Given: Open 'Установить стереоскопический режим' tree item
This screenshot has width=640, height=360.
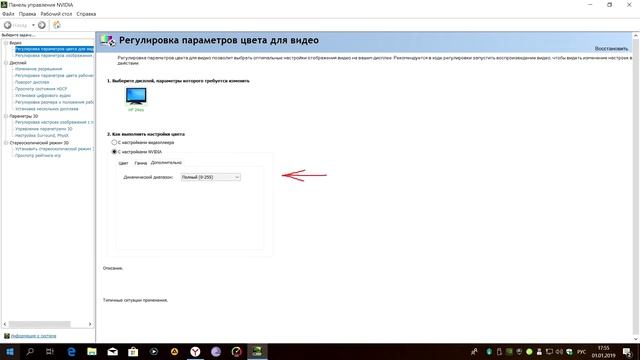Looking at the screenshot, I should tap(54, 149).
